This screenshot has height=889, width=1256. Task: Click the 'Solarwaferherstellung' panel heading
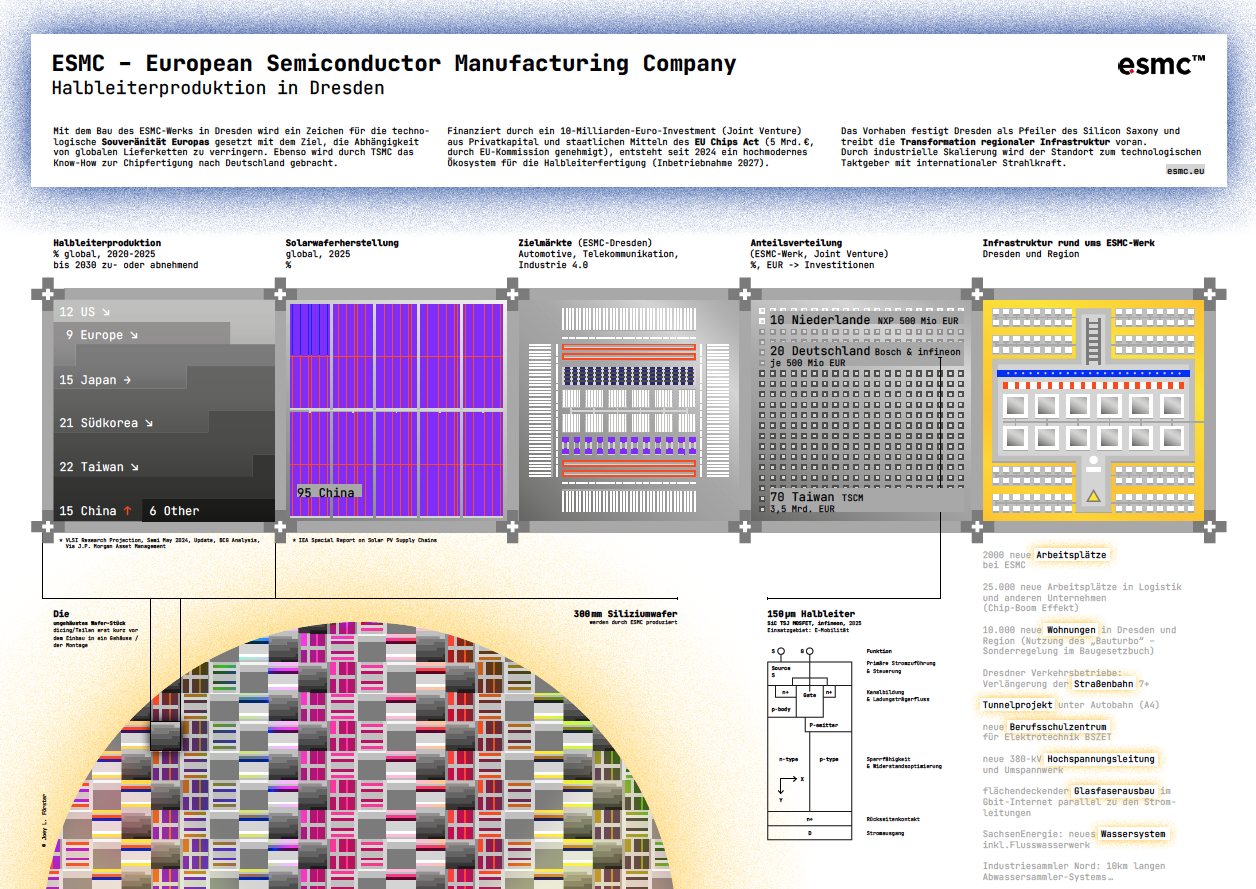click(342, 243)
